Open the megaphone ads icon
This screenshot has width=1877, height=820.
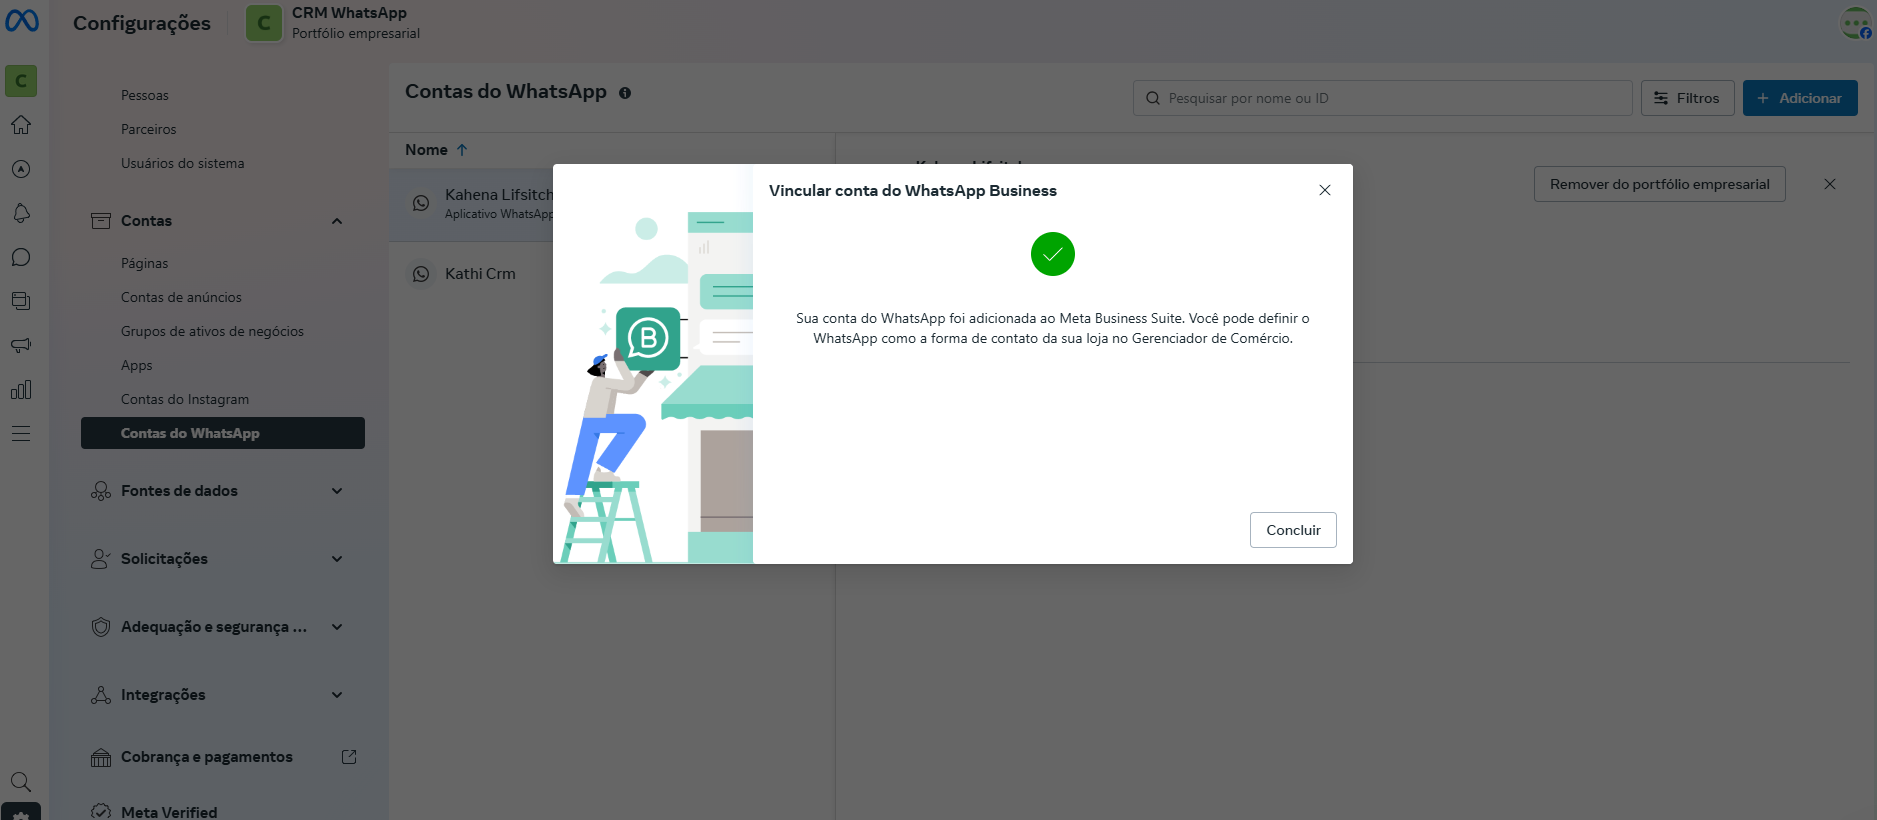point(21,345)
